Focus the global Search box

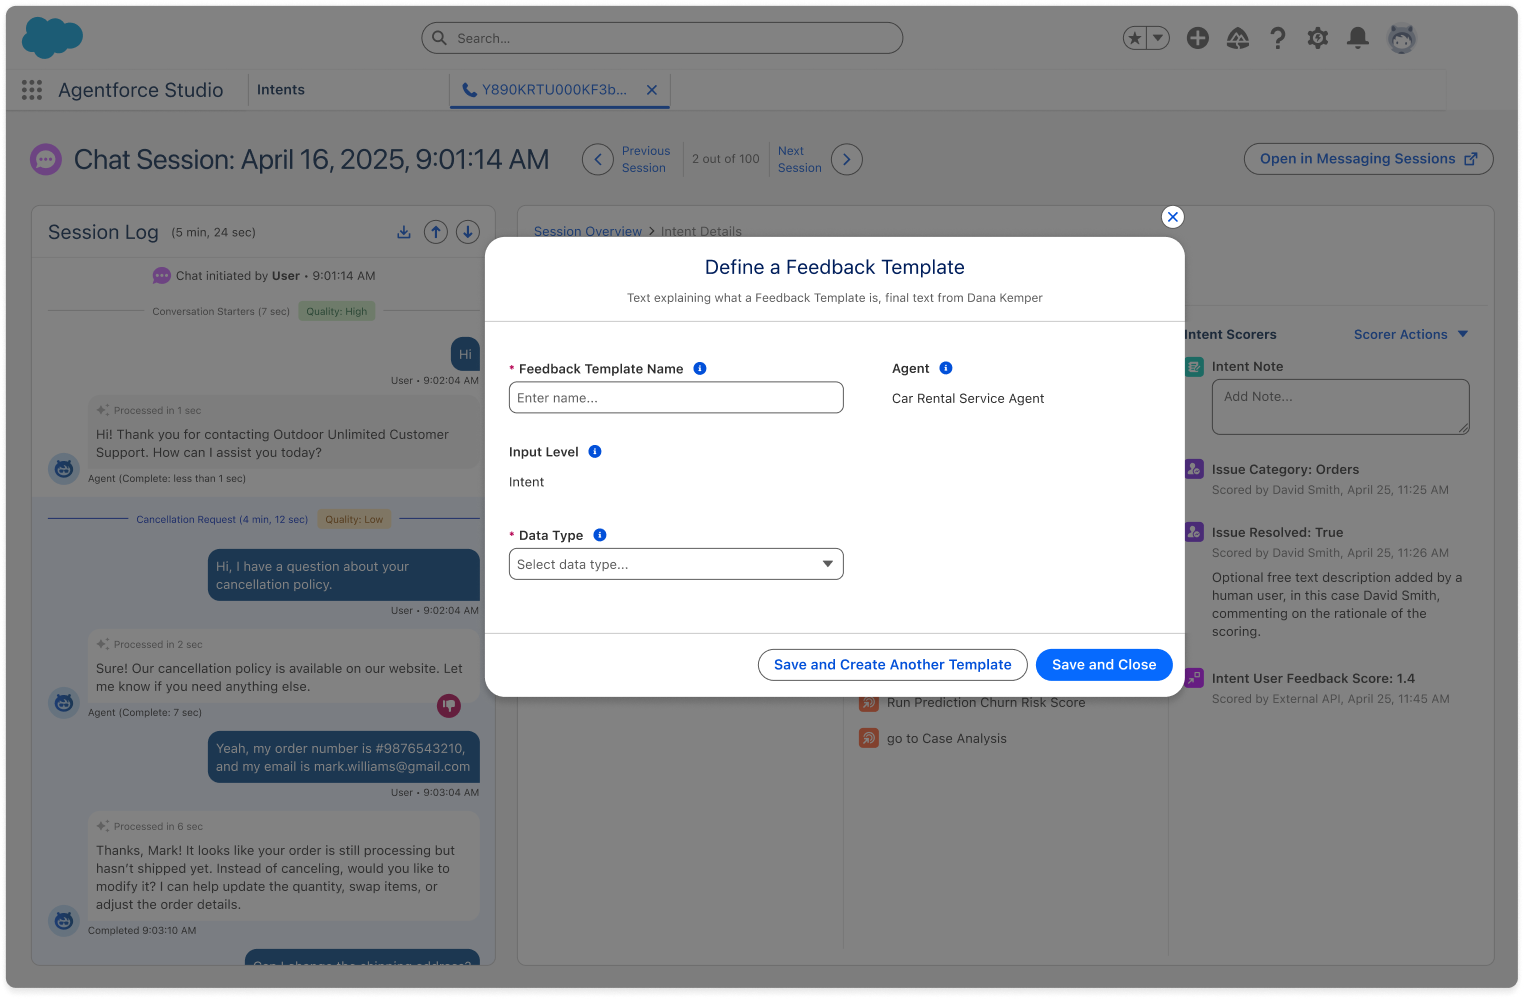tap(662, 38)
